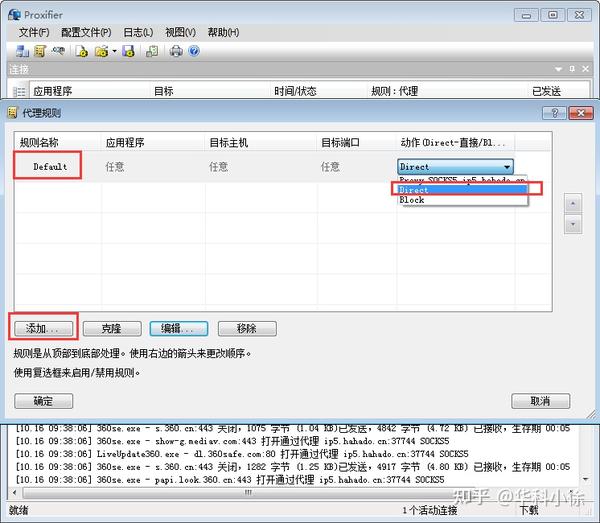This screenshot has width=600, height=523.
Task: Click the Direct action combo box
Action: (x=455, y=167)
